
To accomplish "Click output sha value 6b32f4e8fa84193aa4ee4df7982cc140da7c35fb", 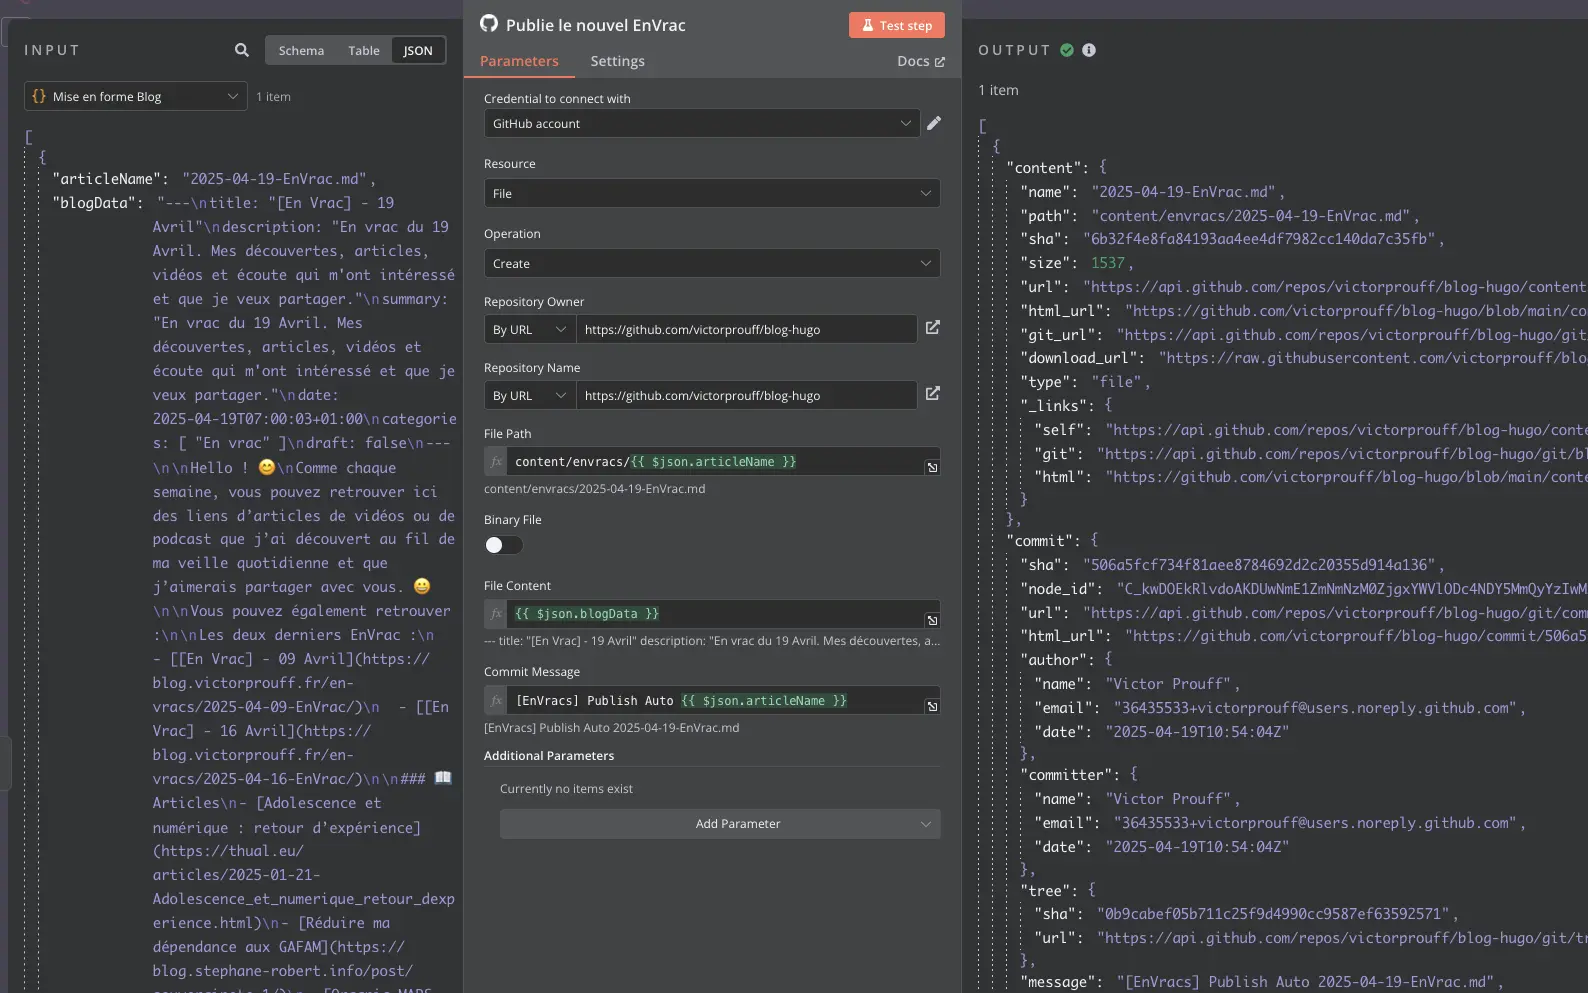I will pos(1259,239).
